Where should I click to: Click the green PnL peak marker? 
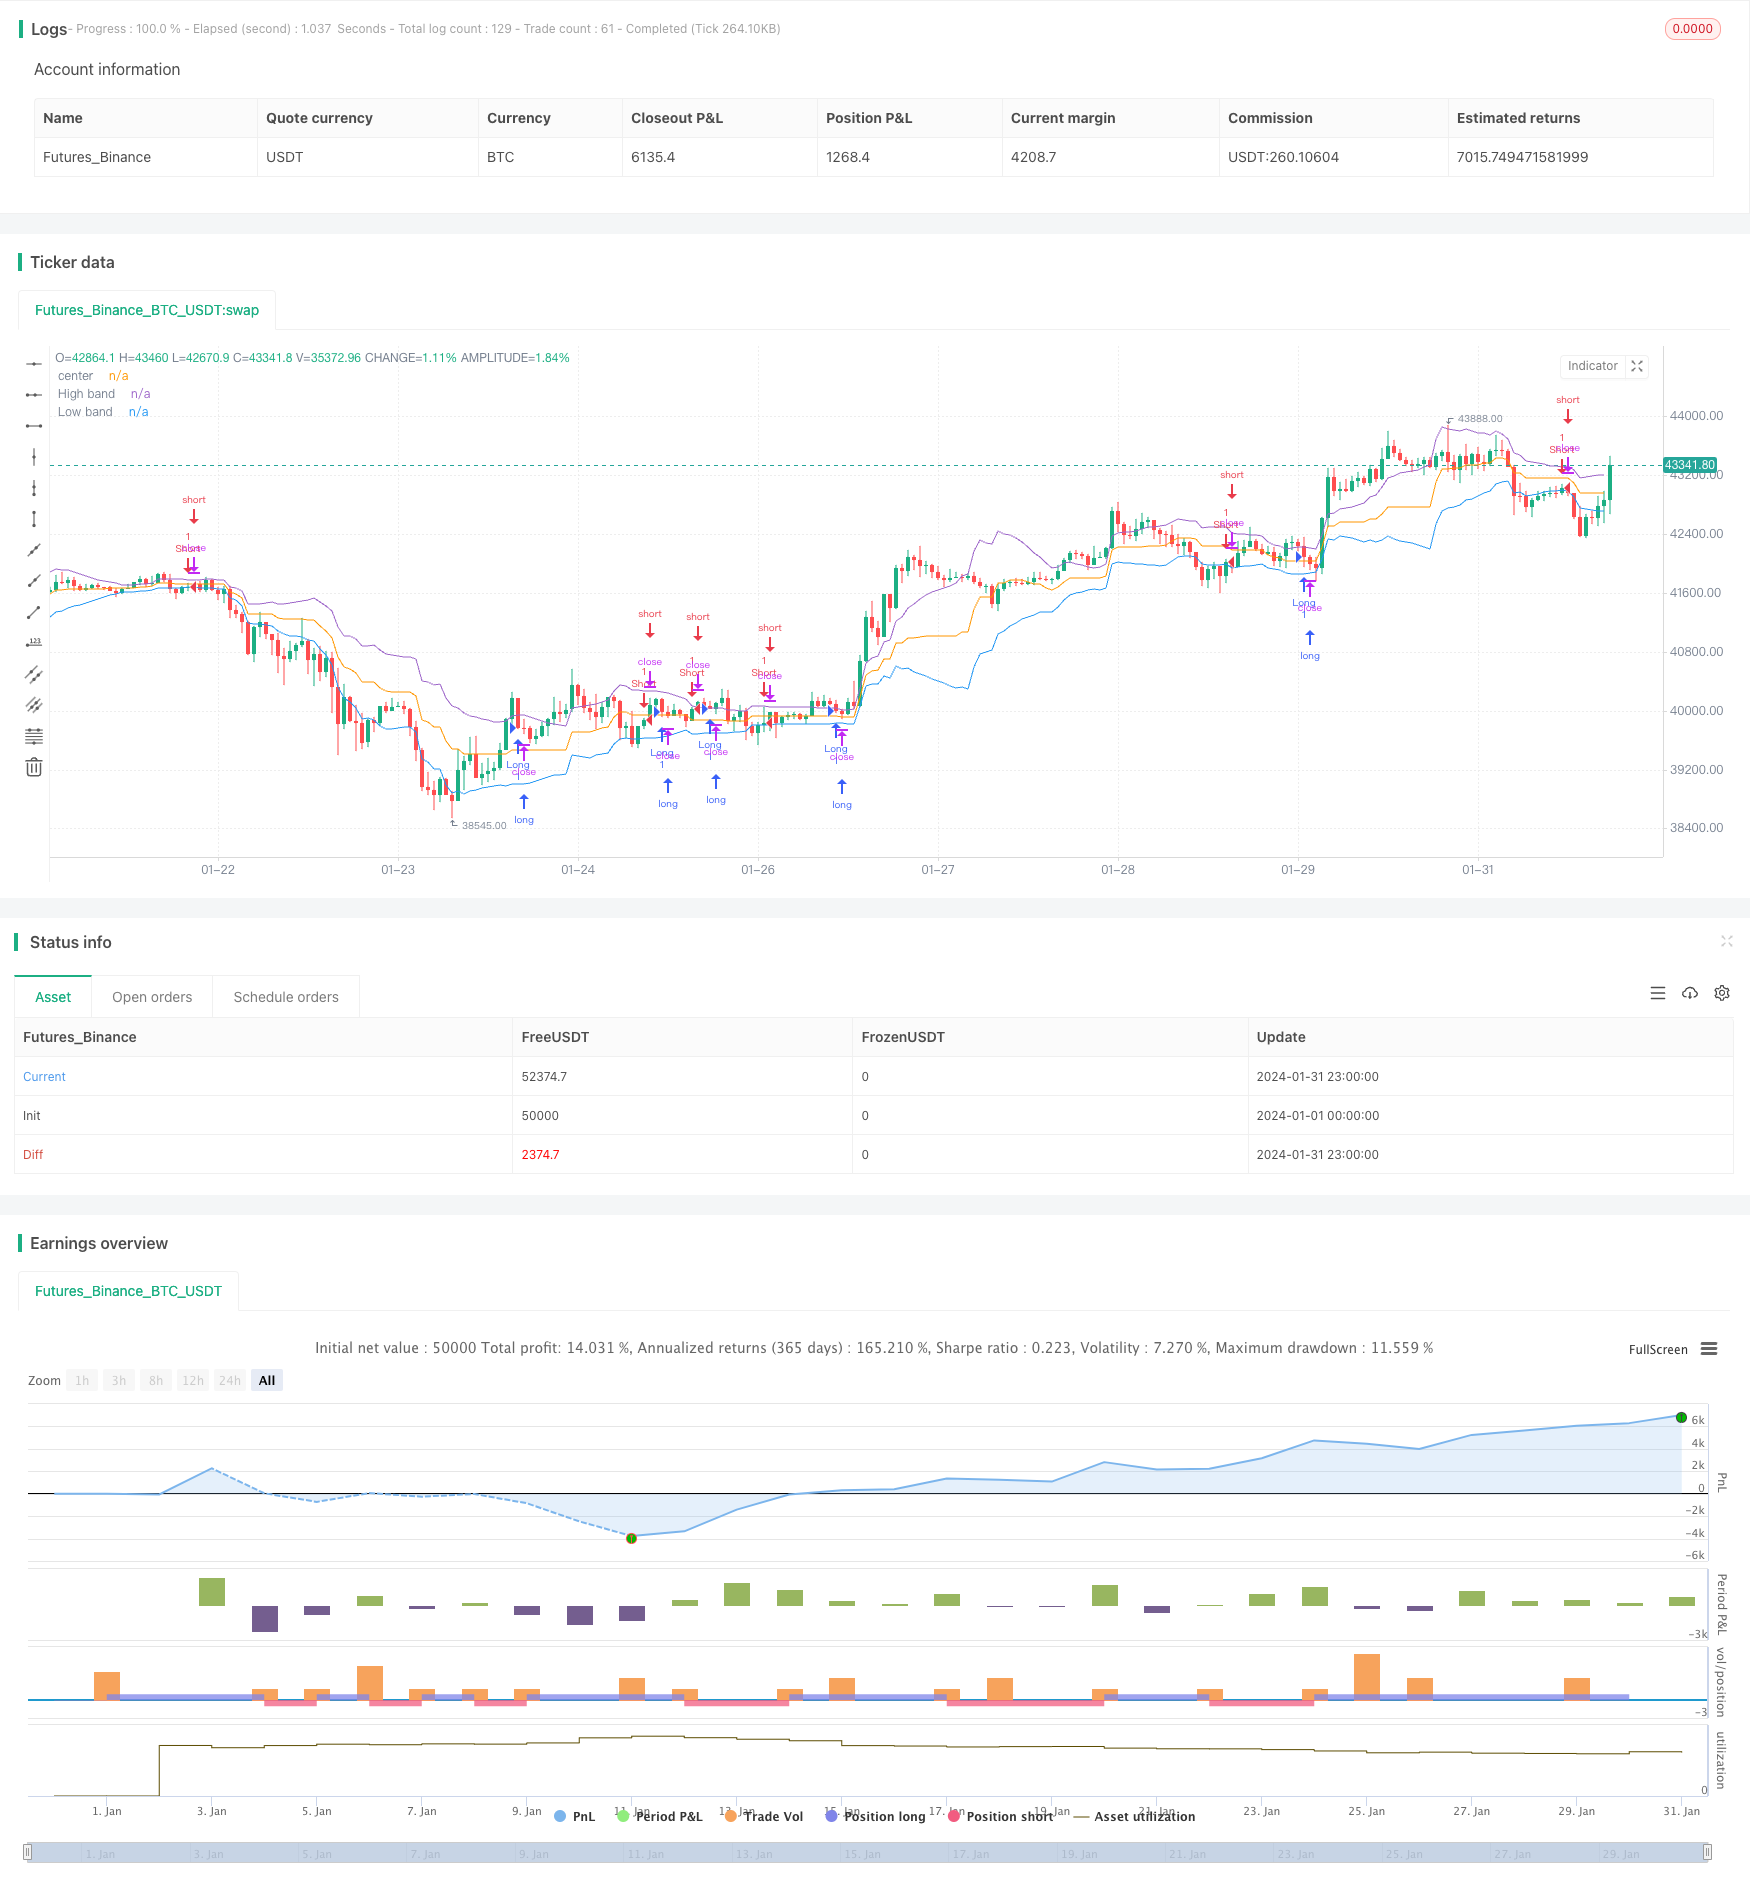pyautogui.click(x=1681, y=1418)
